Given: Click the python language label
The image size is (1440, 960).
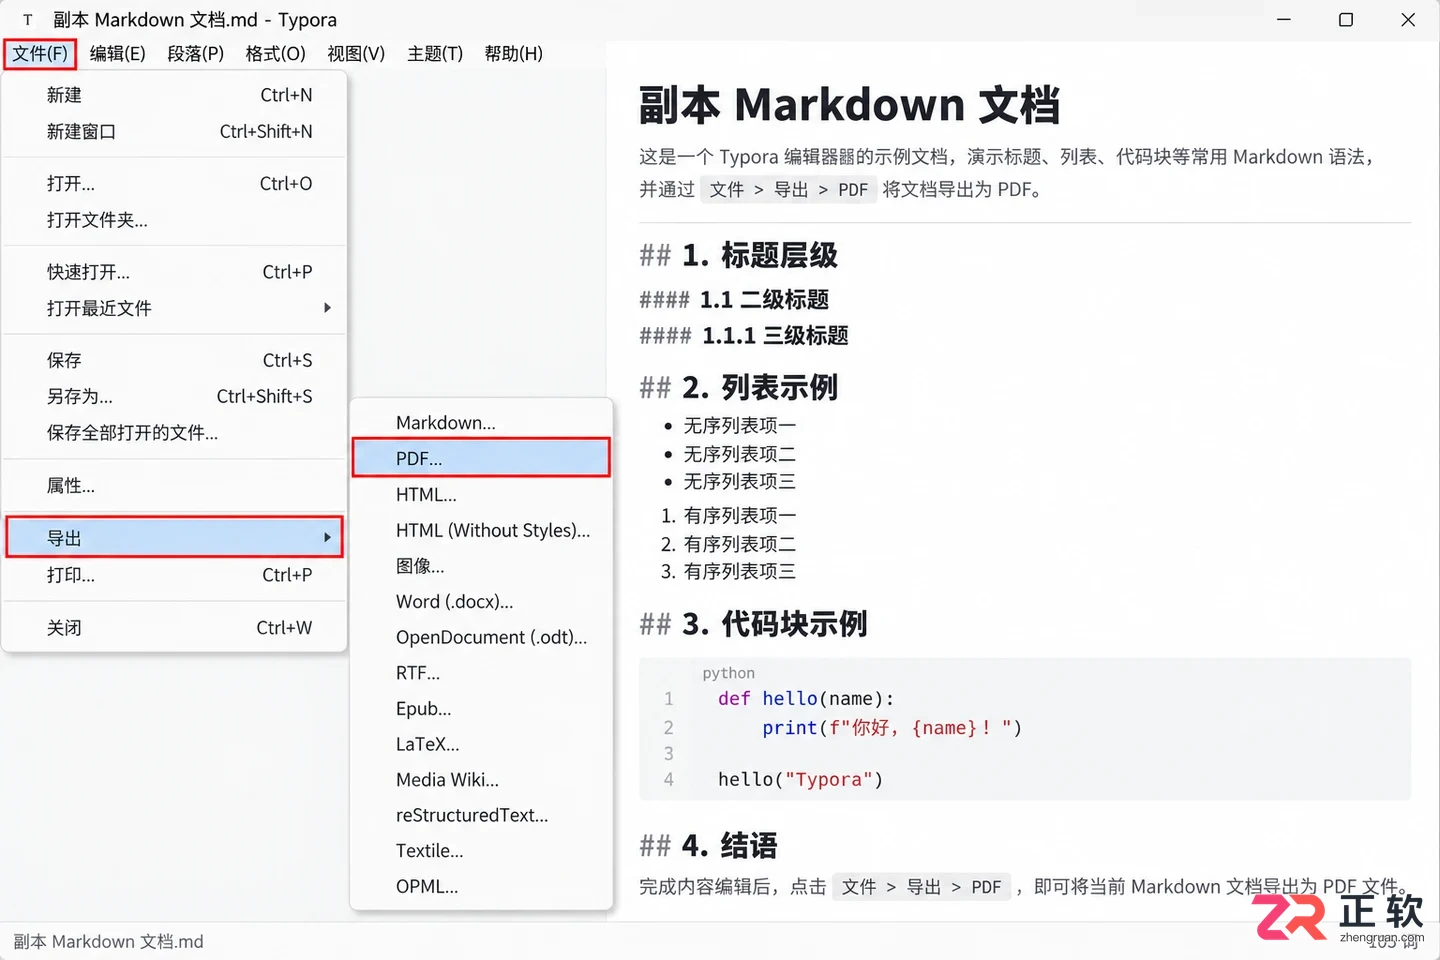Looking at the screenshot, I should (728, 673).
